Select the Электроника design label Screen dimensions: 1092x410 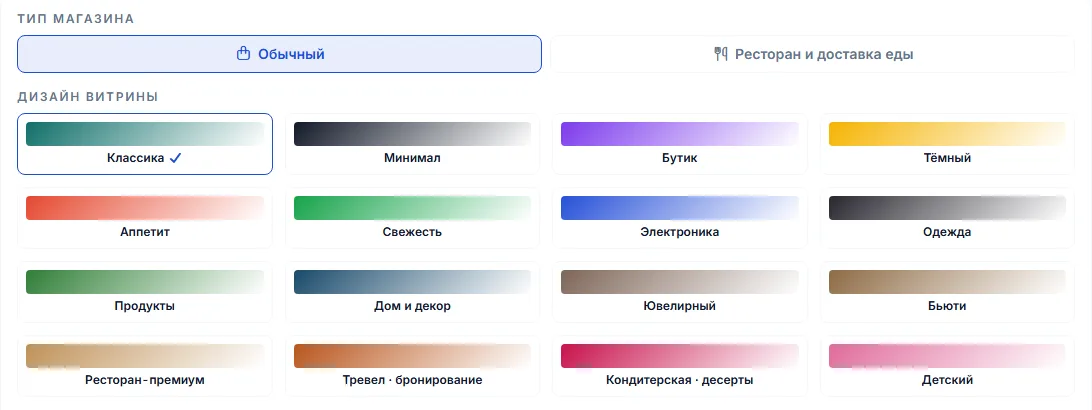(680, 232)
